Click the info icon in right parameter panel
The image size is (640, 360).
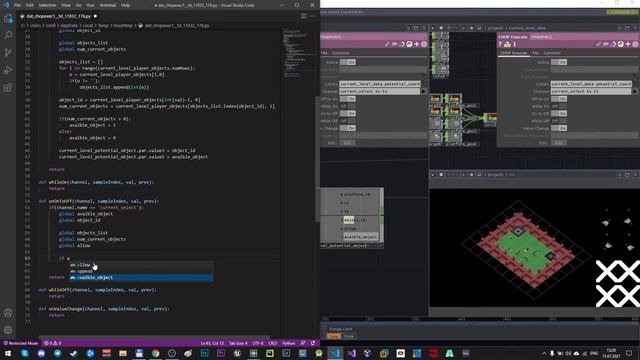pos(515,44)
